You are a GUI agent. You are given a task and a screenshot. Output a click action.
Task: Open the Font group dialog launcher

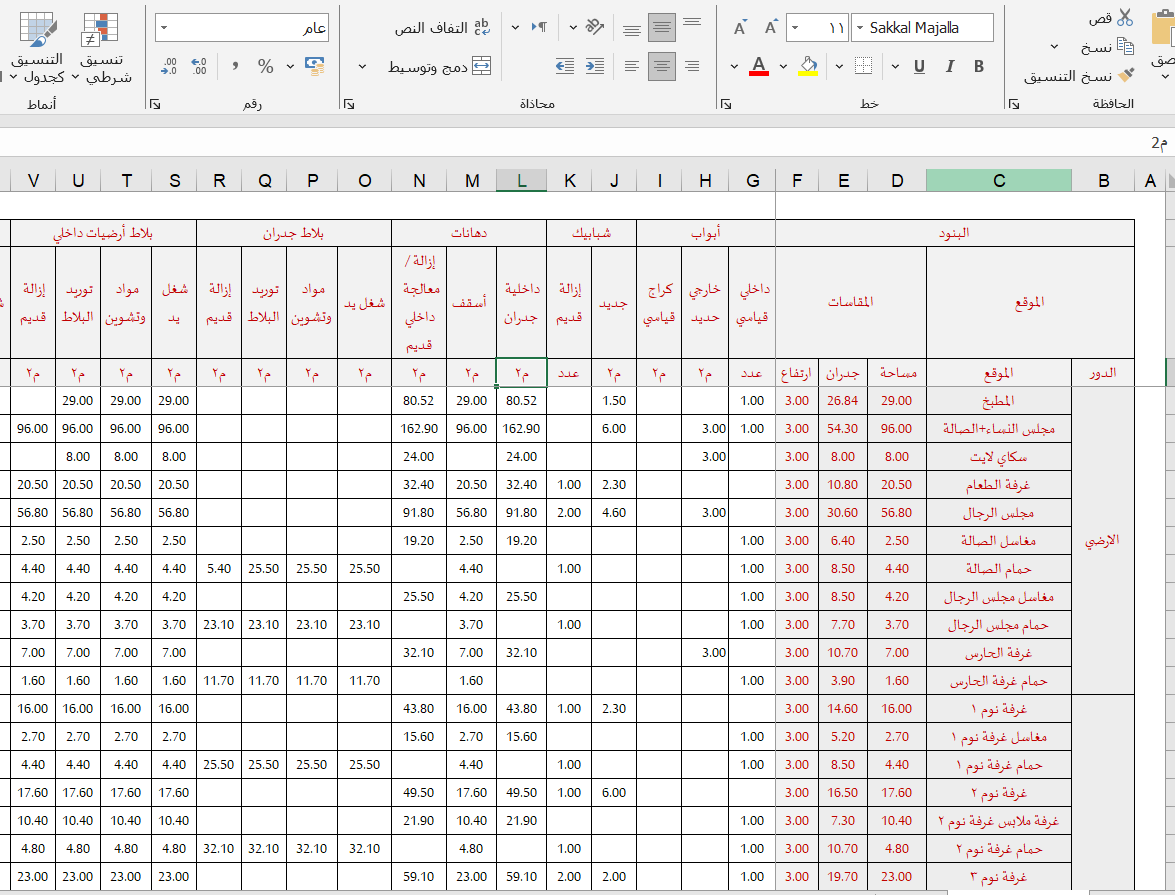point(726,102)
